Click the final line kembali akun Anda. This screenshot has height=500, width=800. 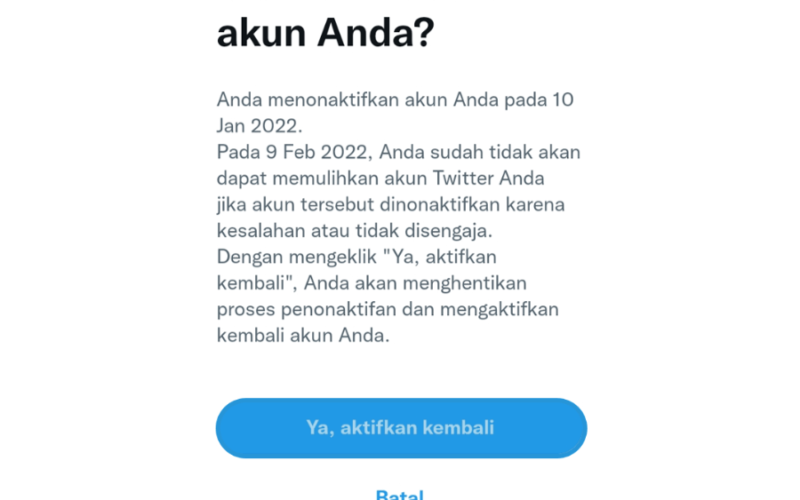pos(303,335)
